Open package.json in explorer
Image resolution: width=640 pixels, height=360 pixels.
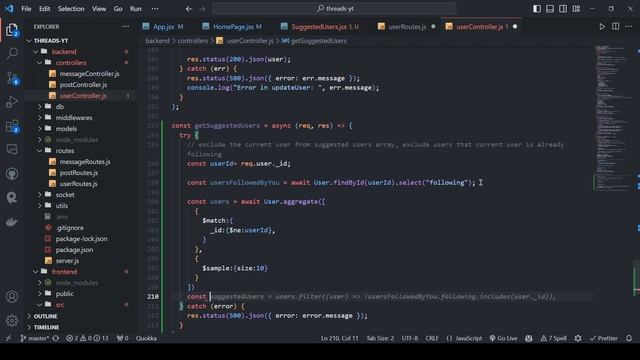74,250
